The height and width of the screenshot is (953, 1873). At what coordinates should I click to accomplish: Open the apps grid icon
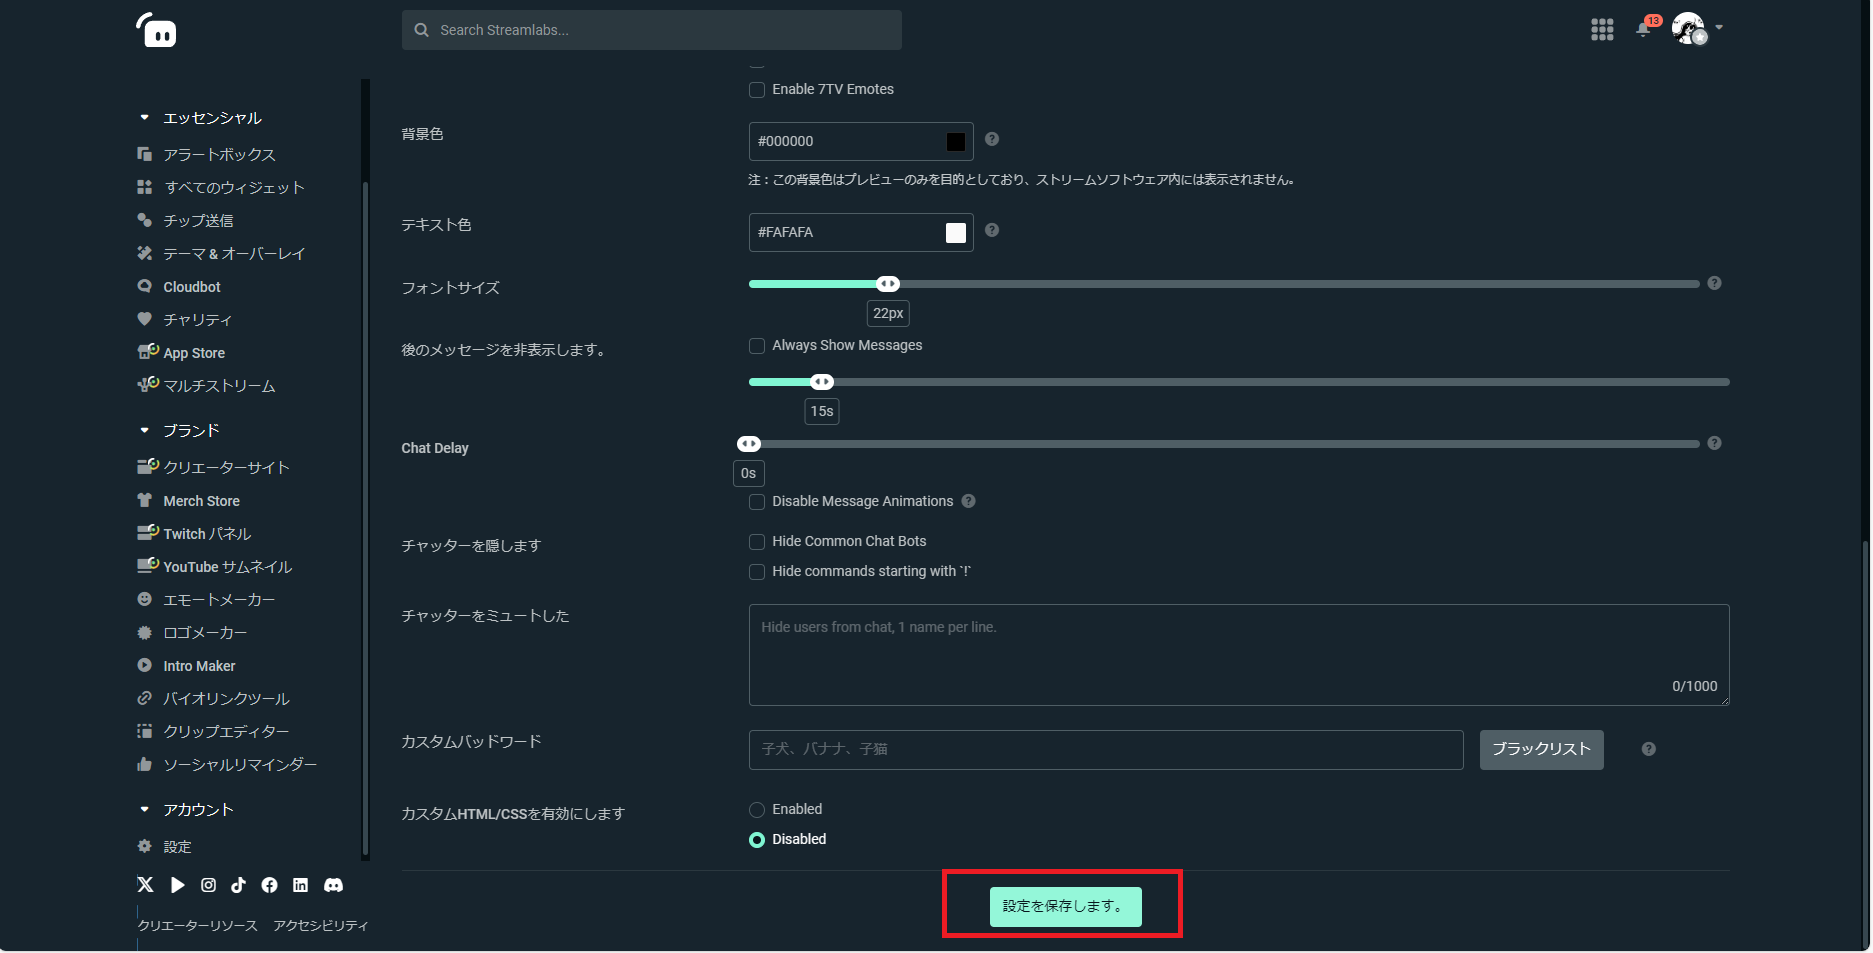coord(1602,30)
